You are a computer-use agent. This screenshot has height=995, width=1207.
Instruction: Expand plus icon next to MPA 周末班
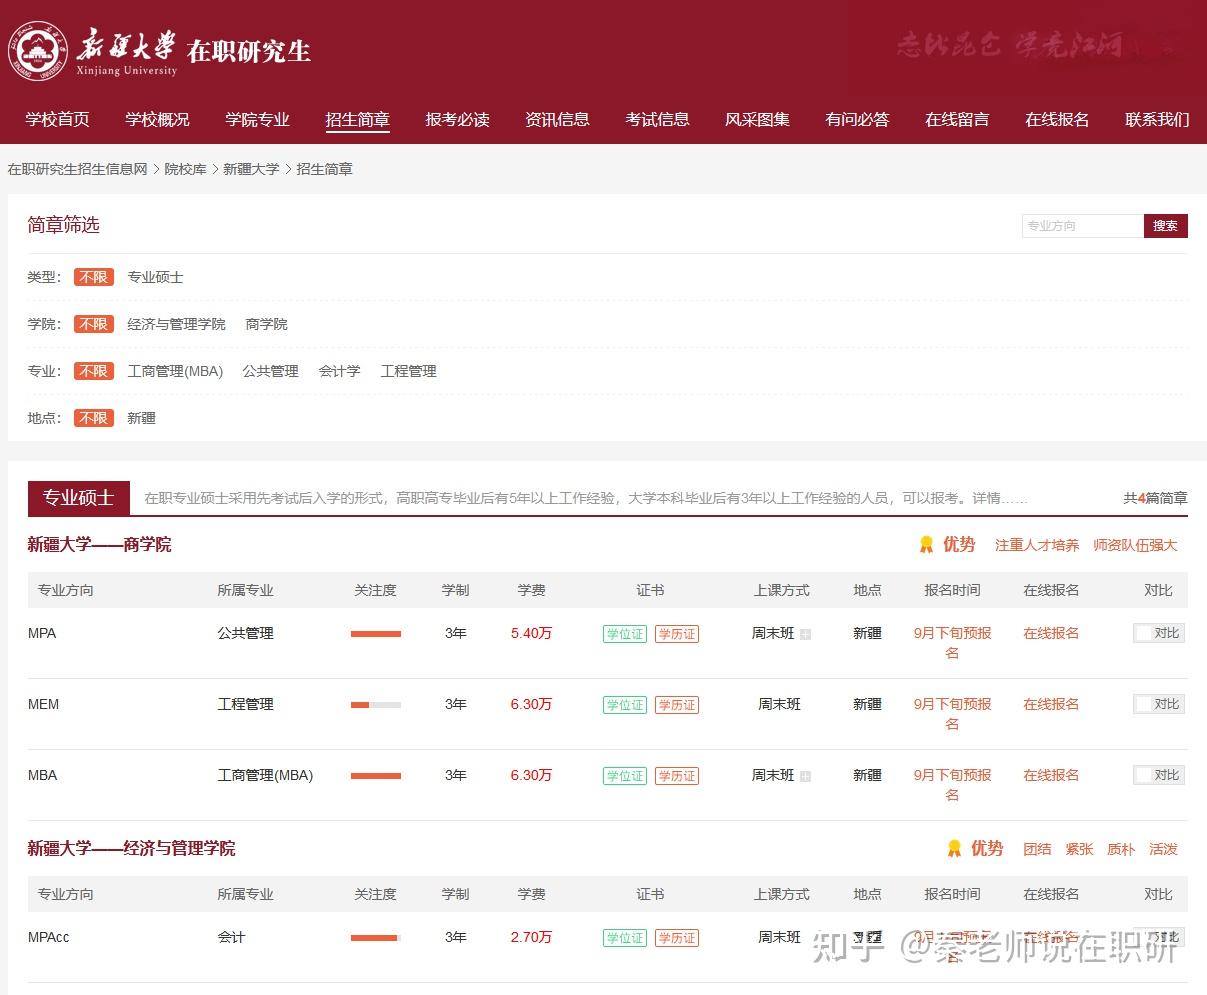click(806, 634)
